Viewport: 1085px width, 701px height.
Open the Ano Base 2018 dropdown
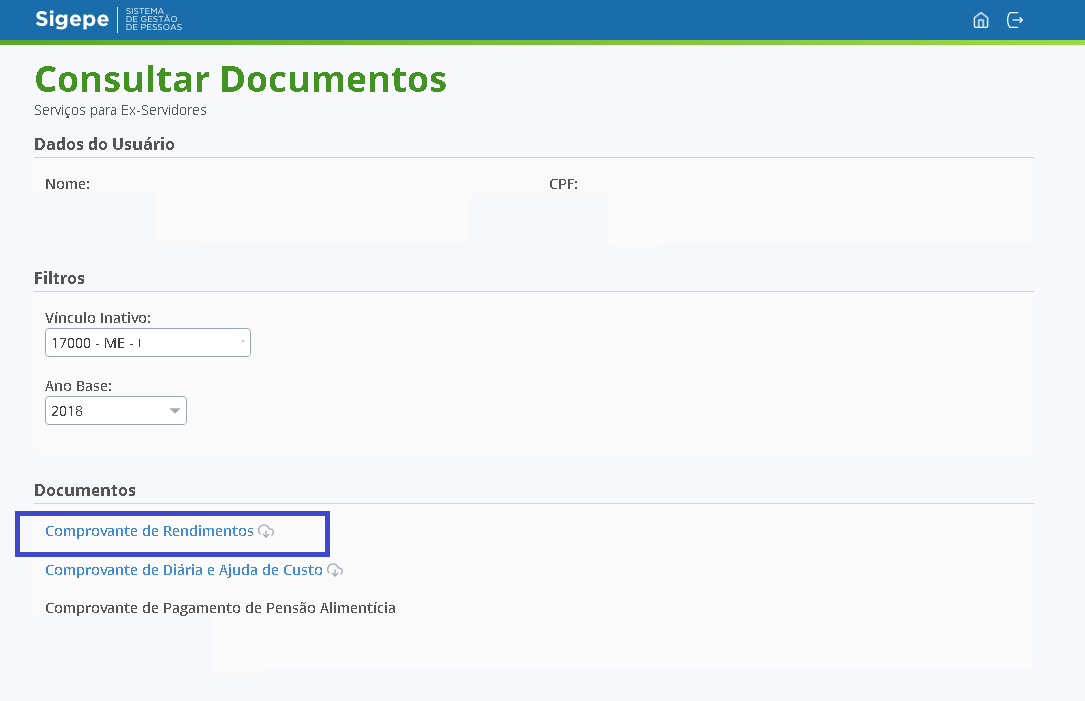[116, 410]
